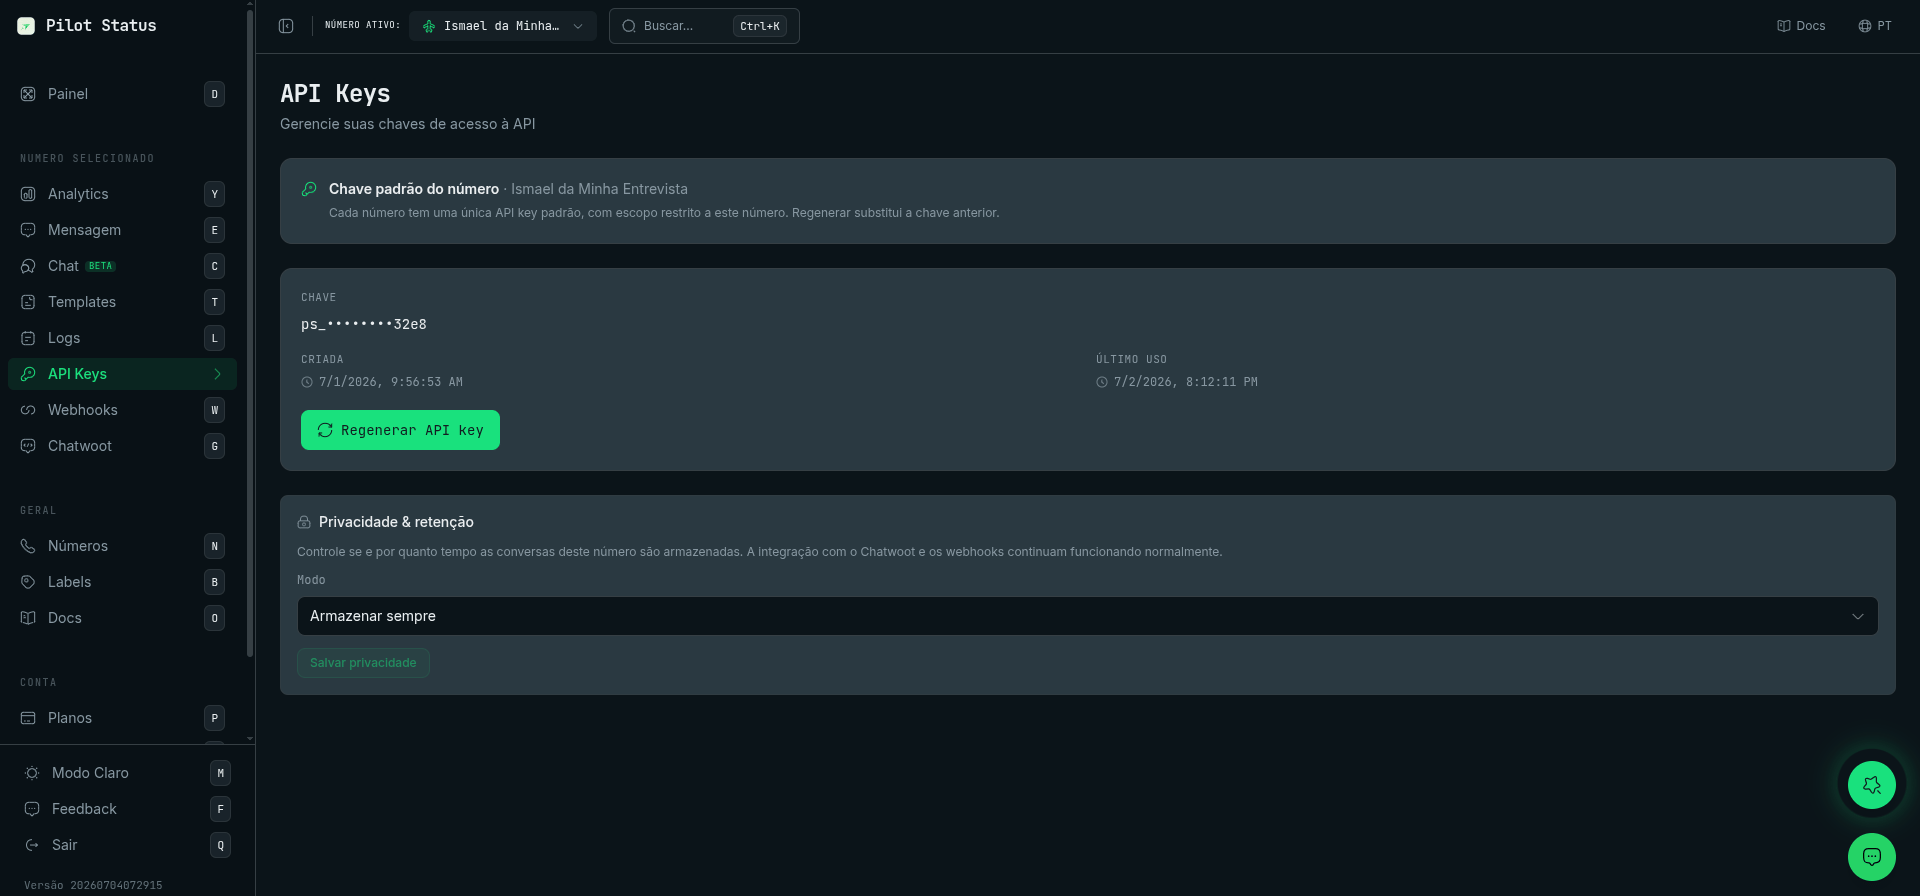Image resolution: width=1920 pixels, height=896 pixels.
Task: Click the globe language icon
Action: pos(1865,26)
